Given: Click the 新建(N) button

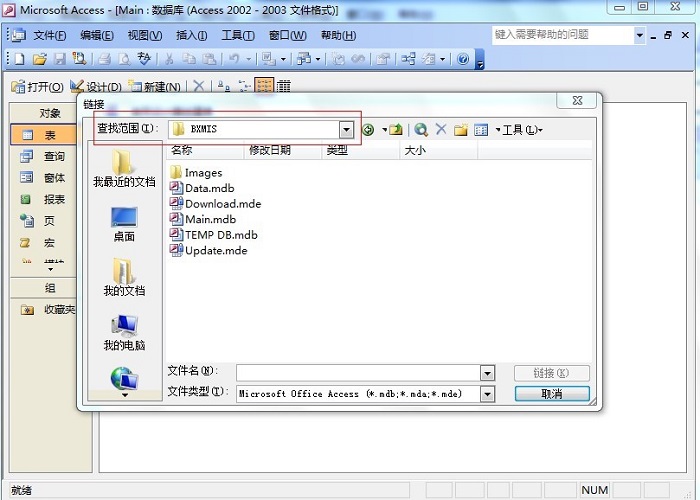Looking at the screenshot, I should coord(154,87).
